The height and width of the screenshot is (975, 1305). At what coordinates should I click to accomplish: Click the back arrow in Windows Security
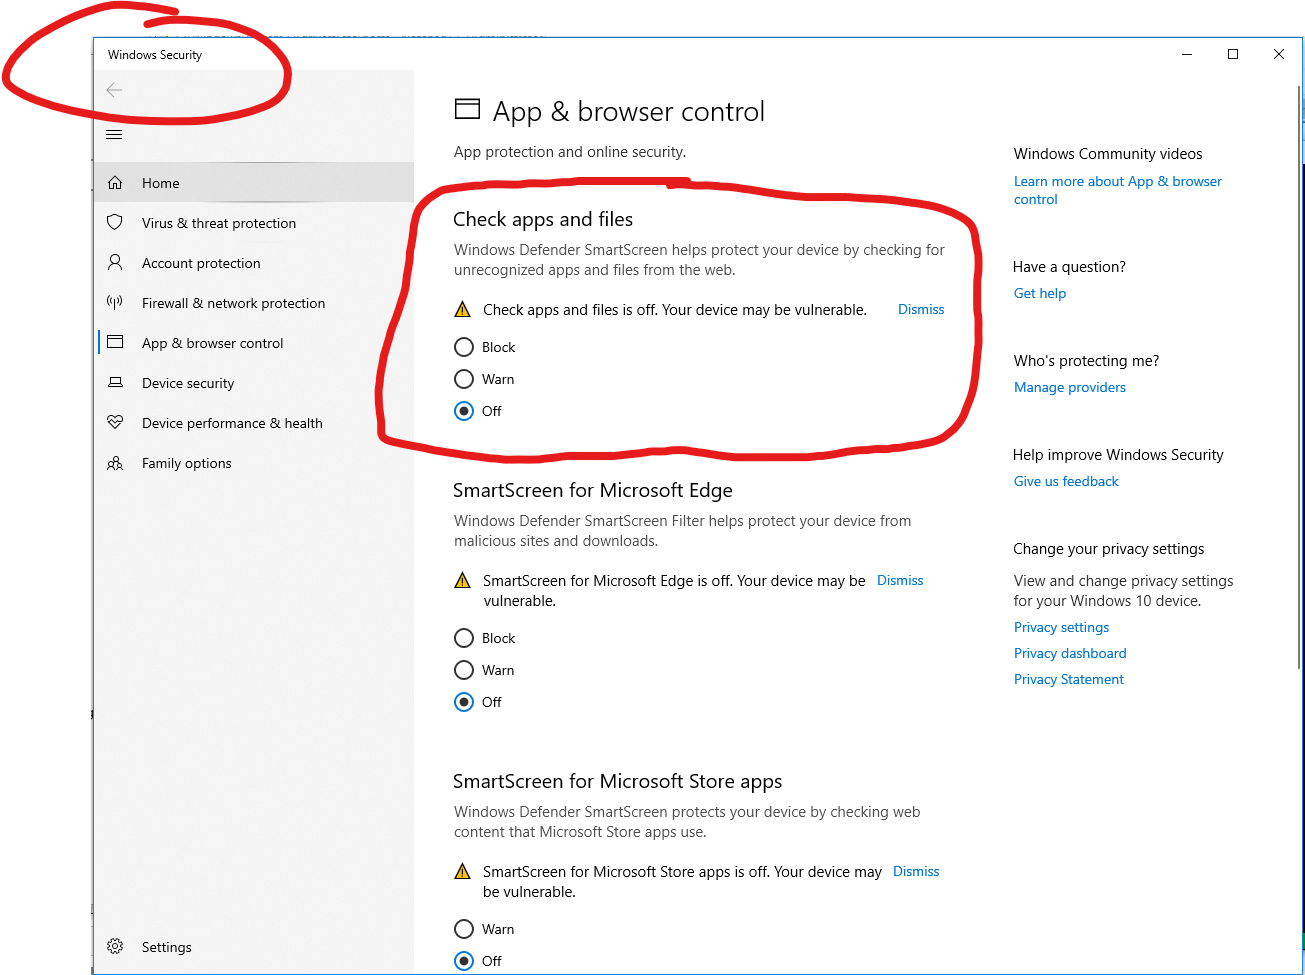114,90
